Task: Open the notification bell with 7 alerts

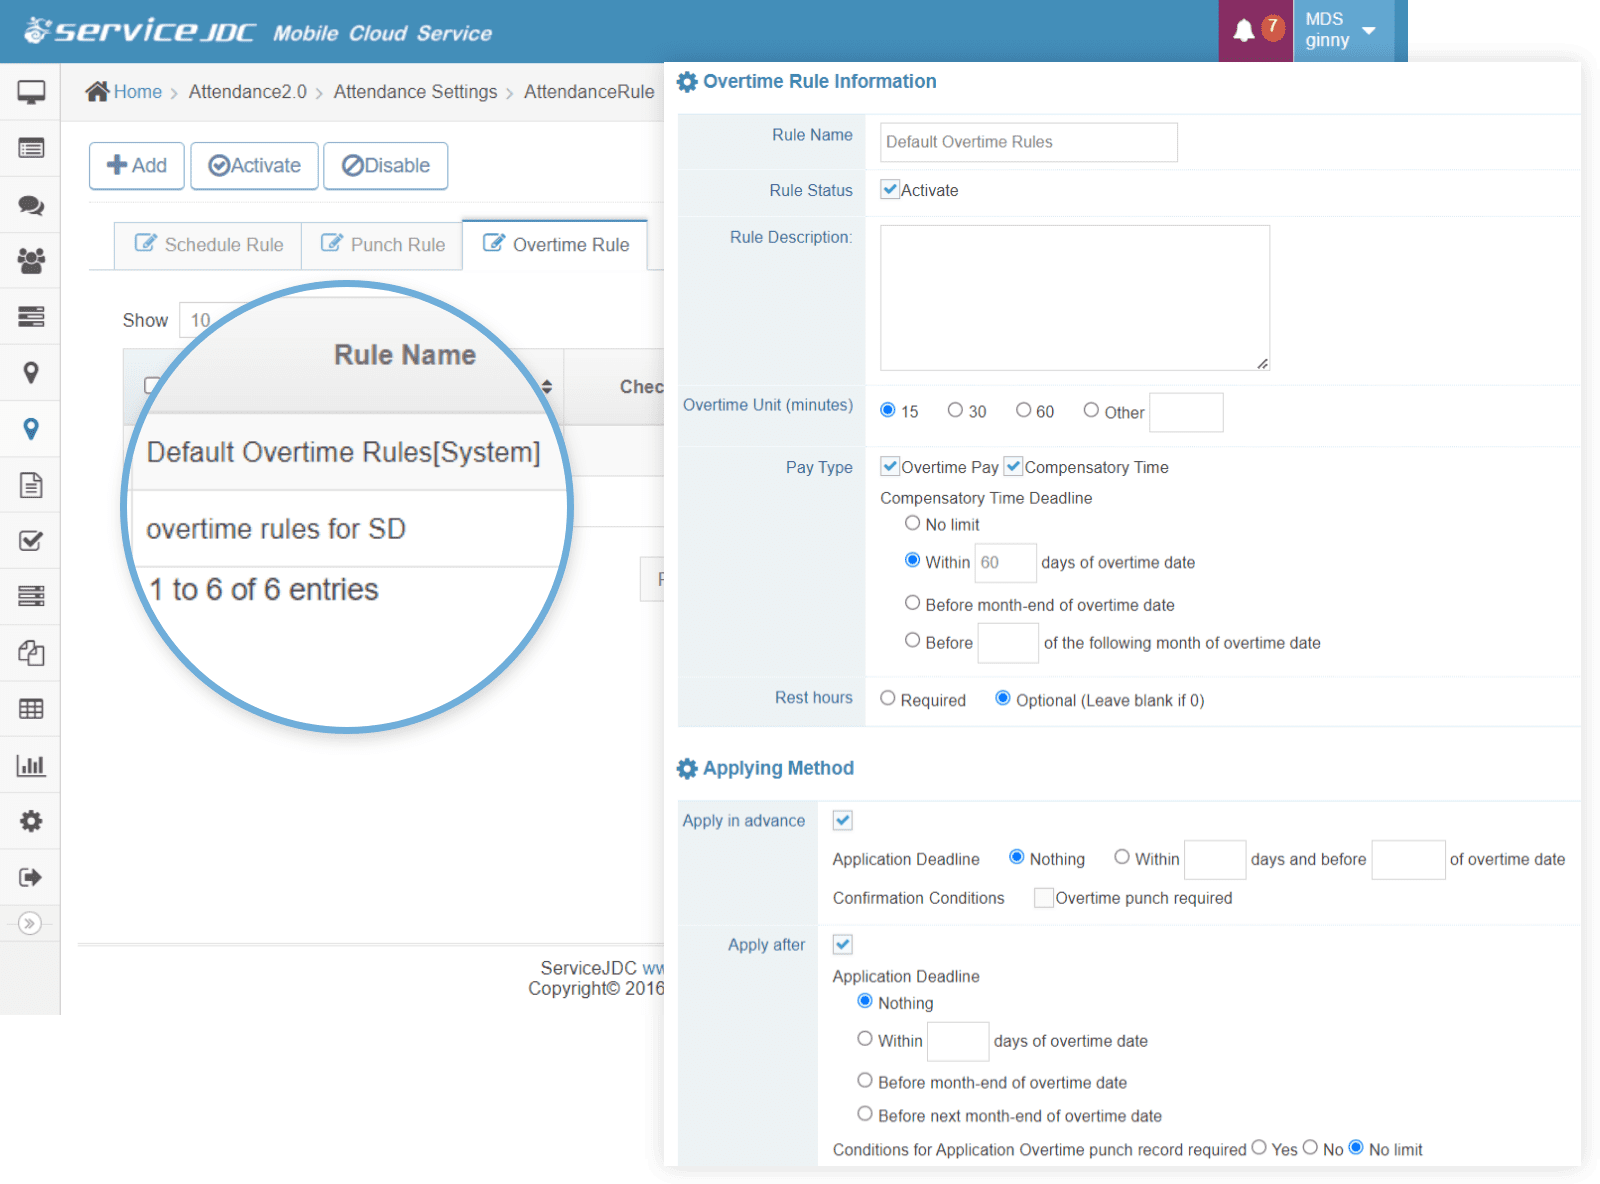Action: (1256, 29)
